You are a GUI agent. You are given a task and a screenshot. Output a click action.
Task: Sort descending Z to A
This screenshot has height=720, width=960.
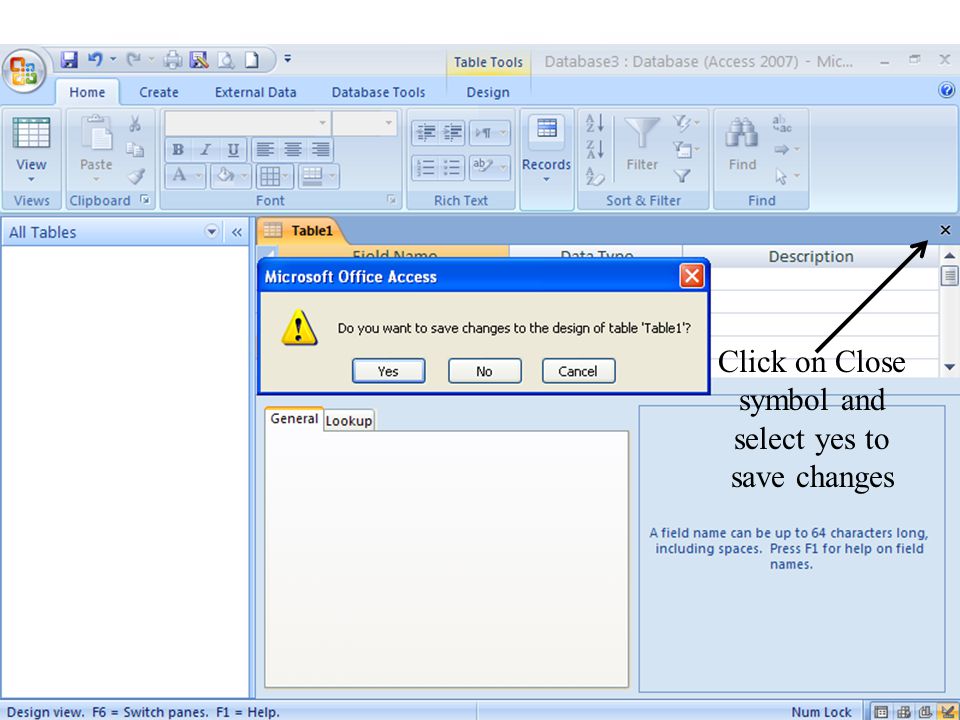pos(595,150)
